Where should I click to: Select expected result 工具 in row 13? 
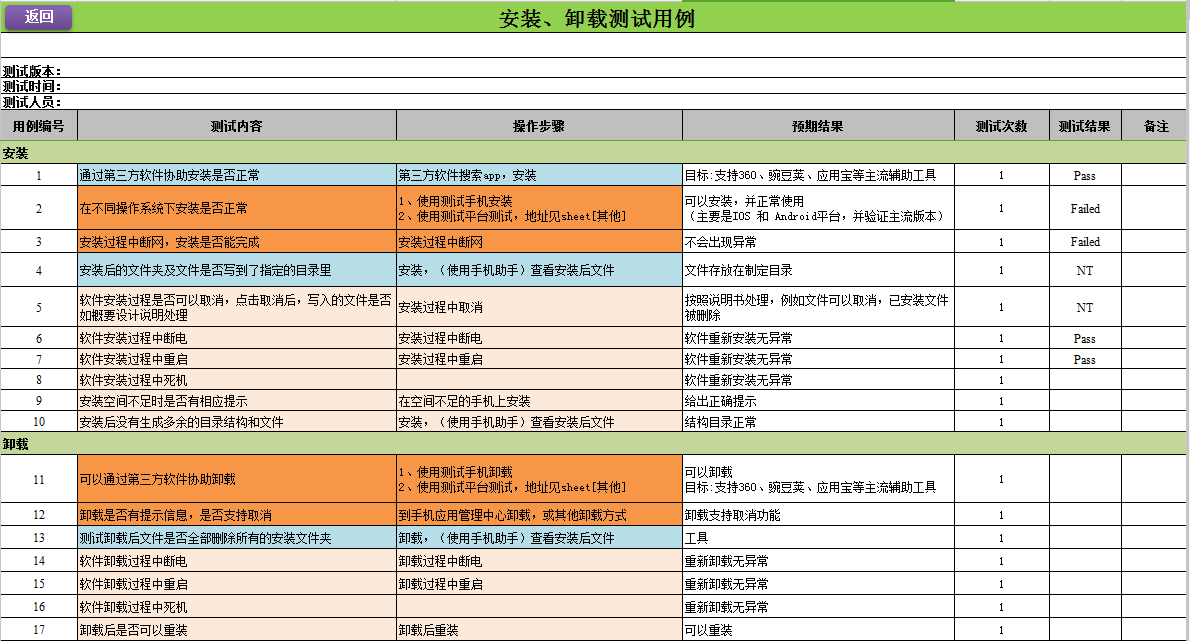coord(818,538)
